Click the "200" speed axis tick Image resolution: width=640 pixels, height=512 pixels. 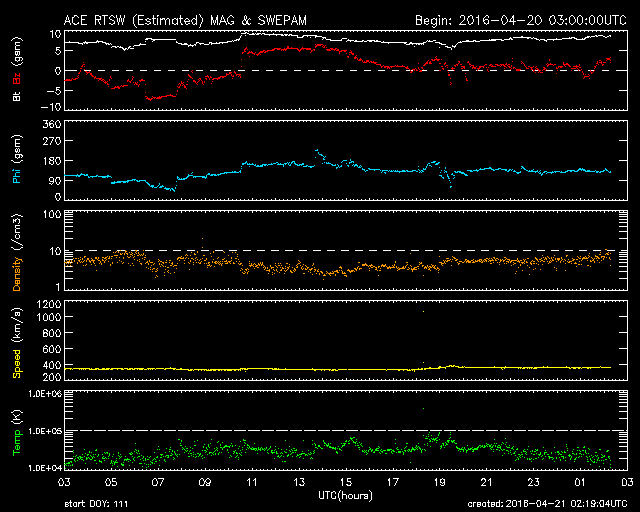tap(52, 377)
